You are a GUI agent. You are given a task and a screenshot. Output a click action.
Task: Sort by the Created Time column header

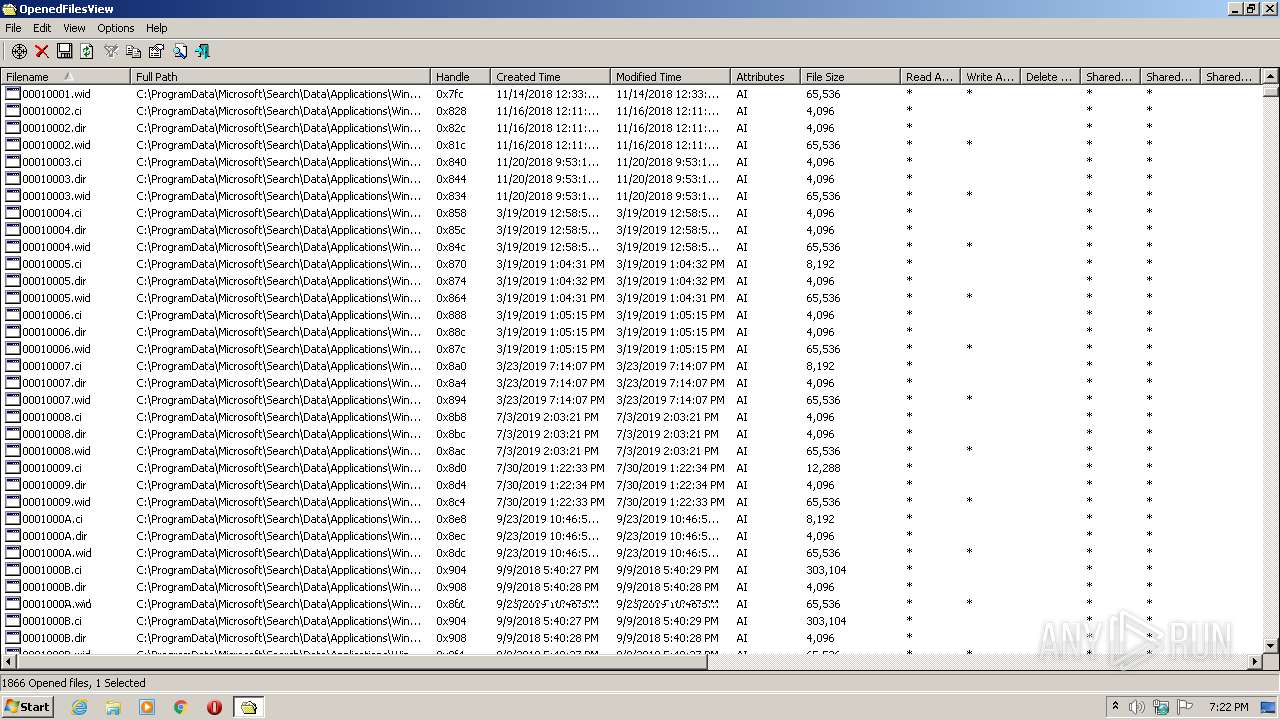pos(550,76)
